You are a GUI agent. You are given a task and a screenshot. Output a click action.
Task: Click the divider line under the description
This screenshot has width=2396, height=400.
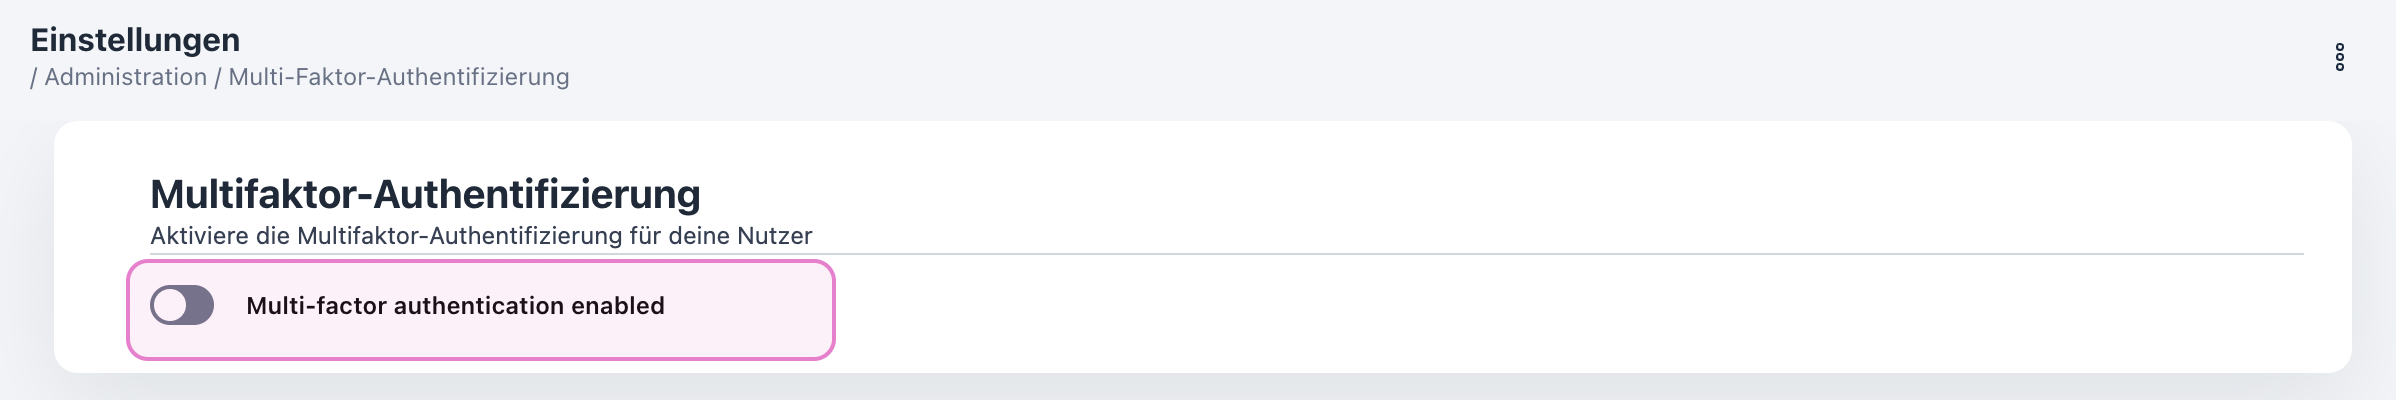1500,254
